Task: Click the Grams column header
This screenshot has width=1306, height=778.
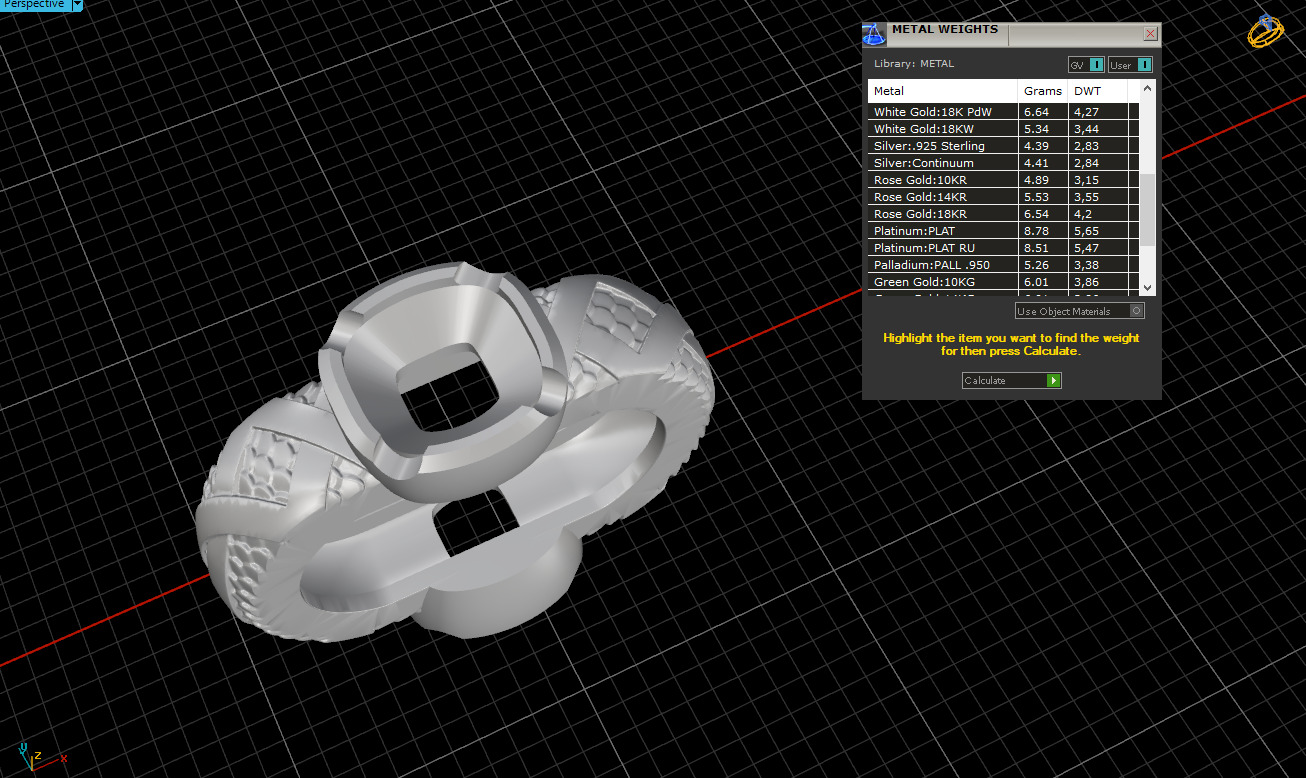Action: 1043,91
